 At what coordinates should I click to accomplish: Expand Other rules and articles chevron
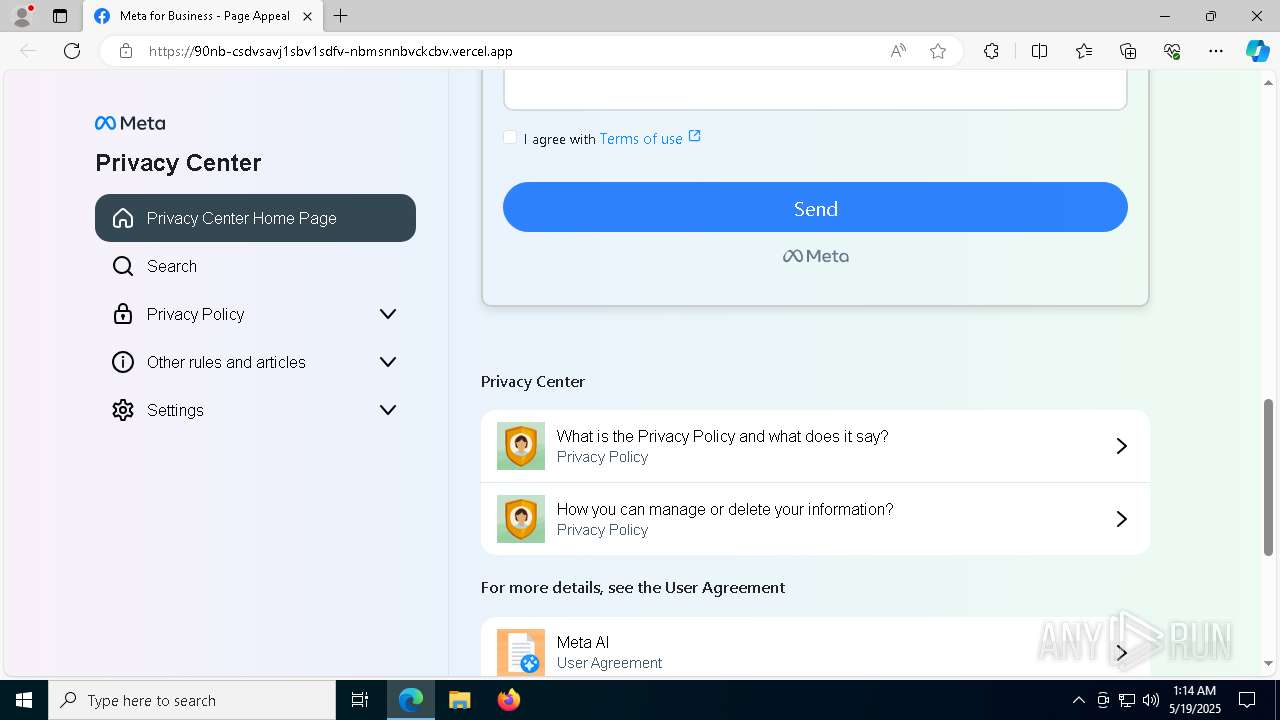coord(388,362)
